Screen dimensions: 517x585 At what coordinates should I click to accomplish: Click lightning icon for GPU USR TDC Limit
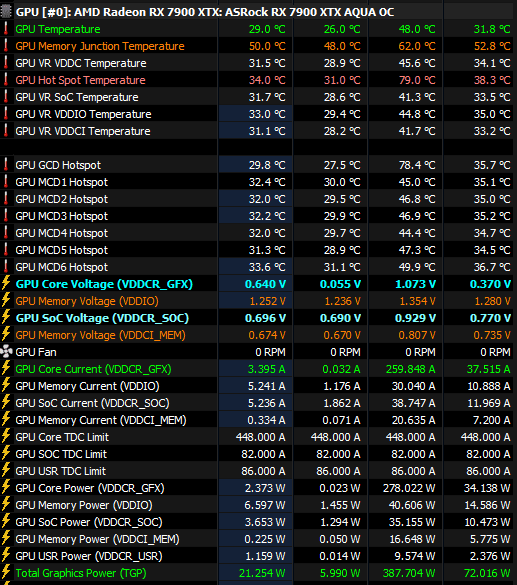6,471
